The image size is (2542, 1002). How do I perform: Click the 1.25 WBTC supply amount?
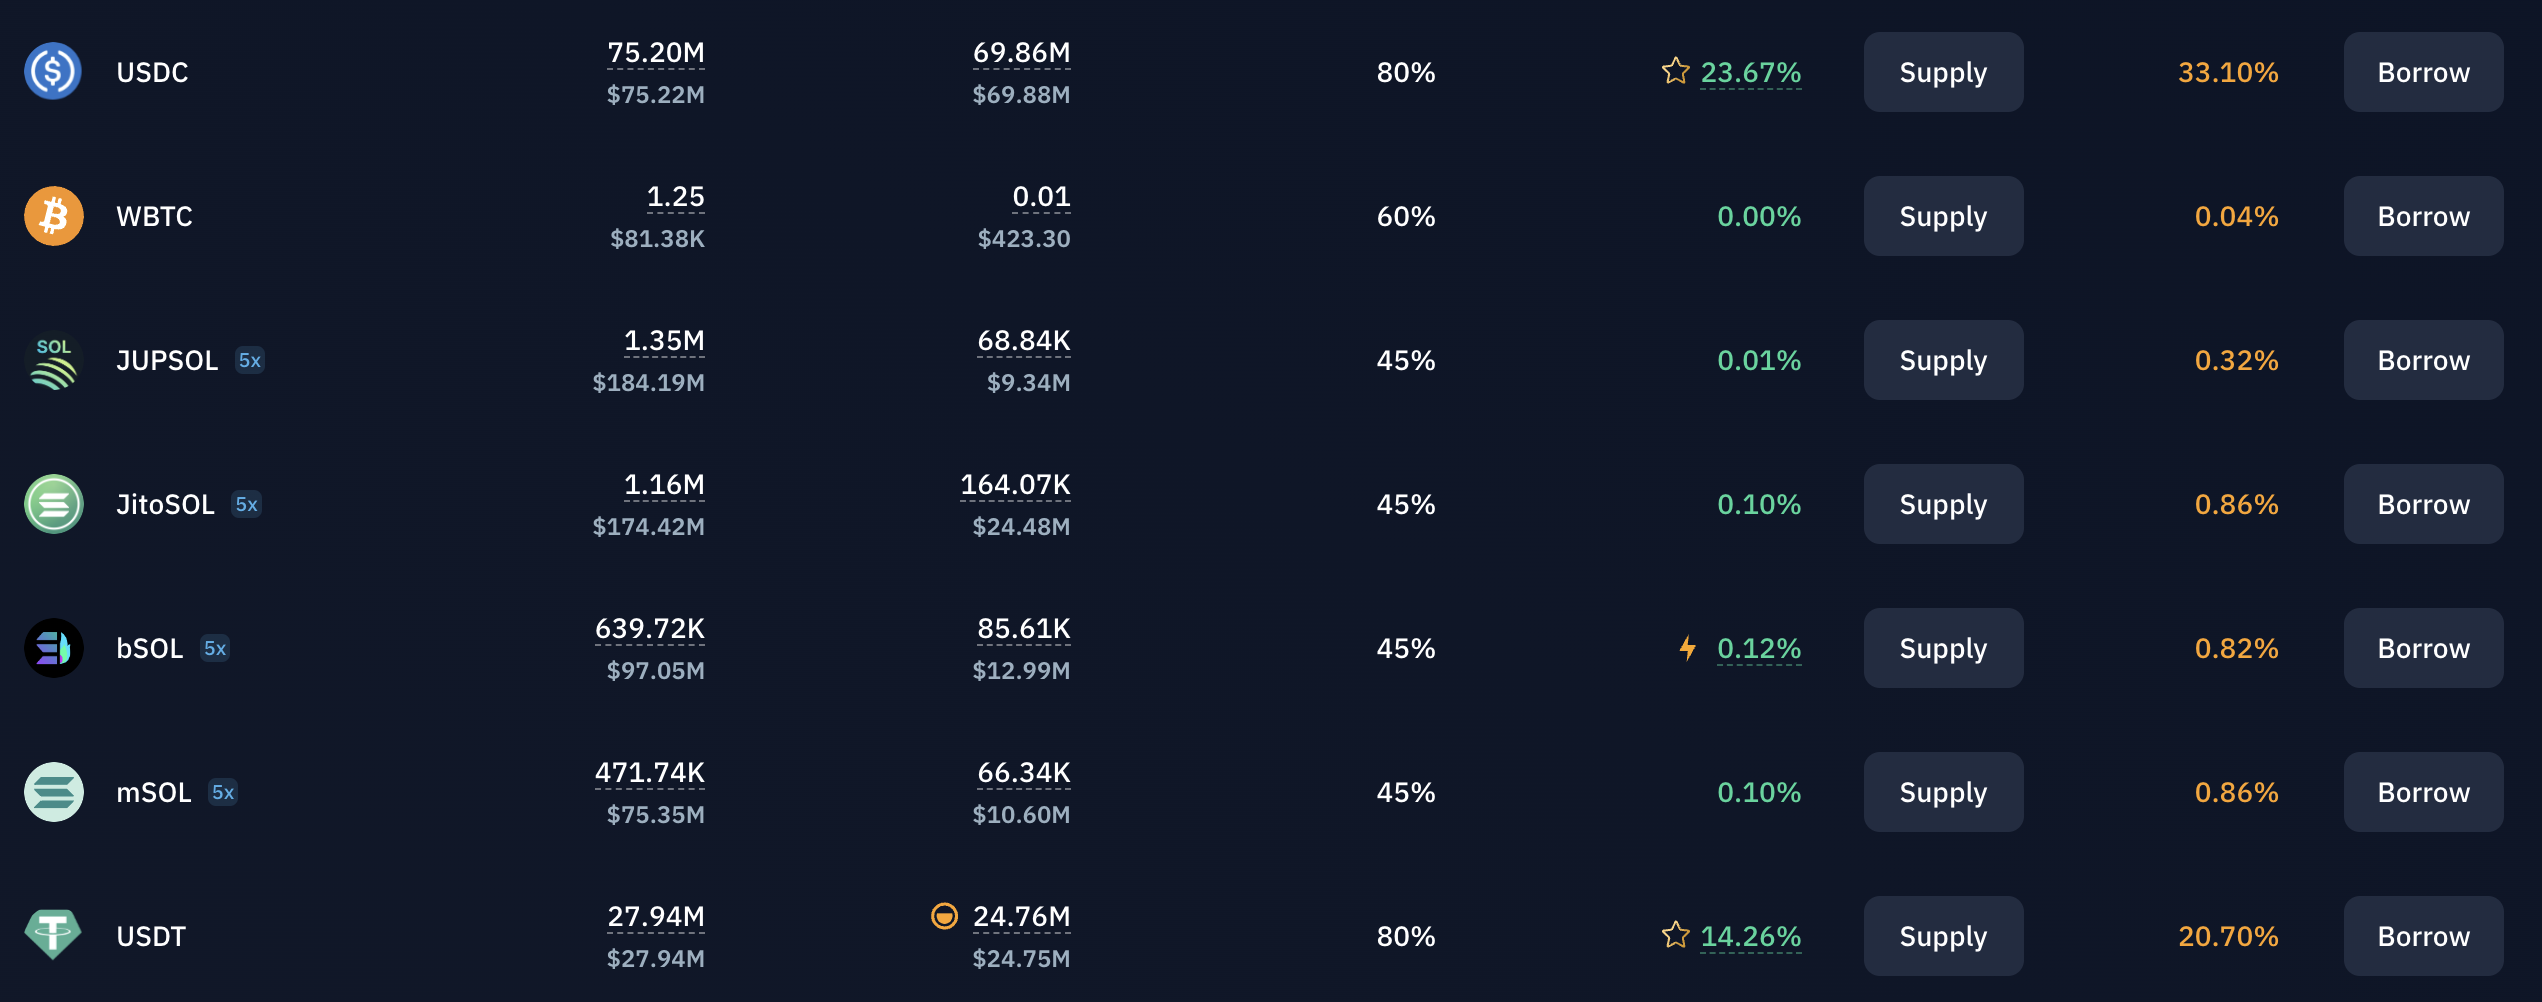[x=676, y=196]
